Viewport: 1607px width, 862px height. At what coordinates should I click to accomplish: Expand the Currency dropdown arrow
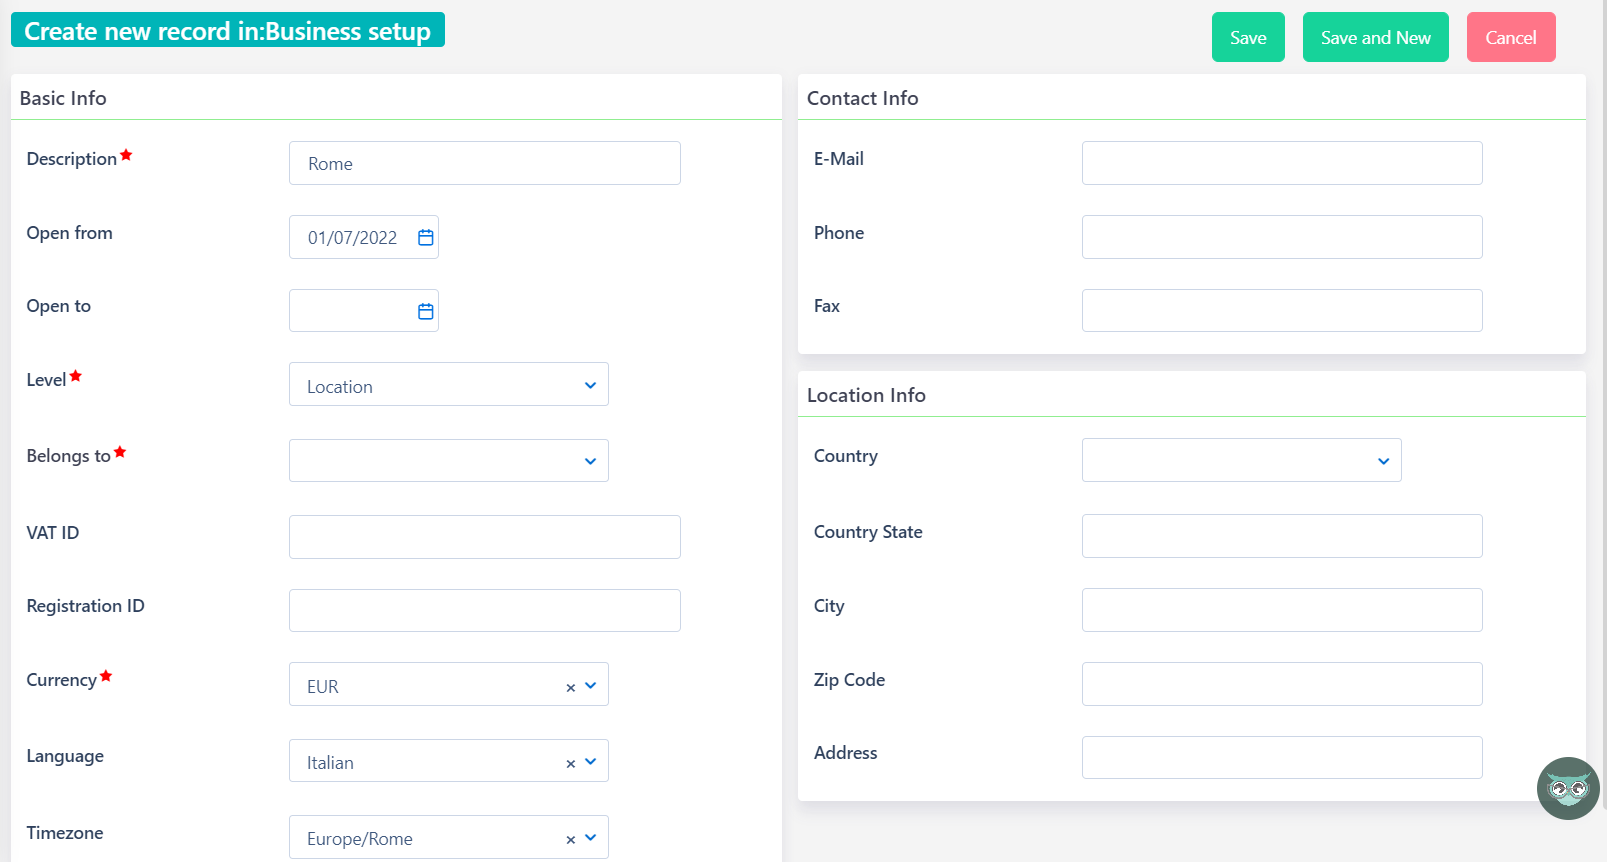click(x=591, y=686)
